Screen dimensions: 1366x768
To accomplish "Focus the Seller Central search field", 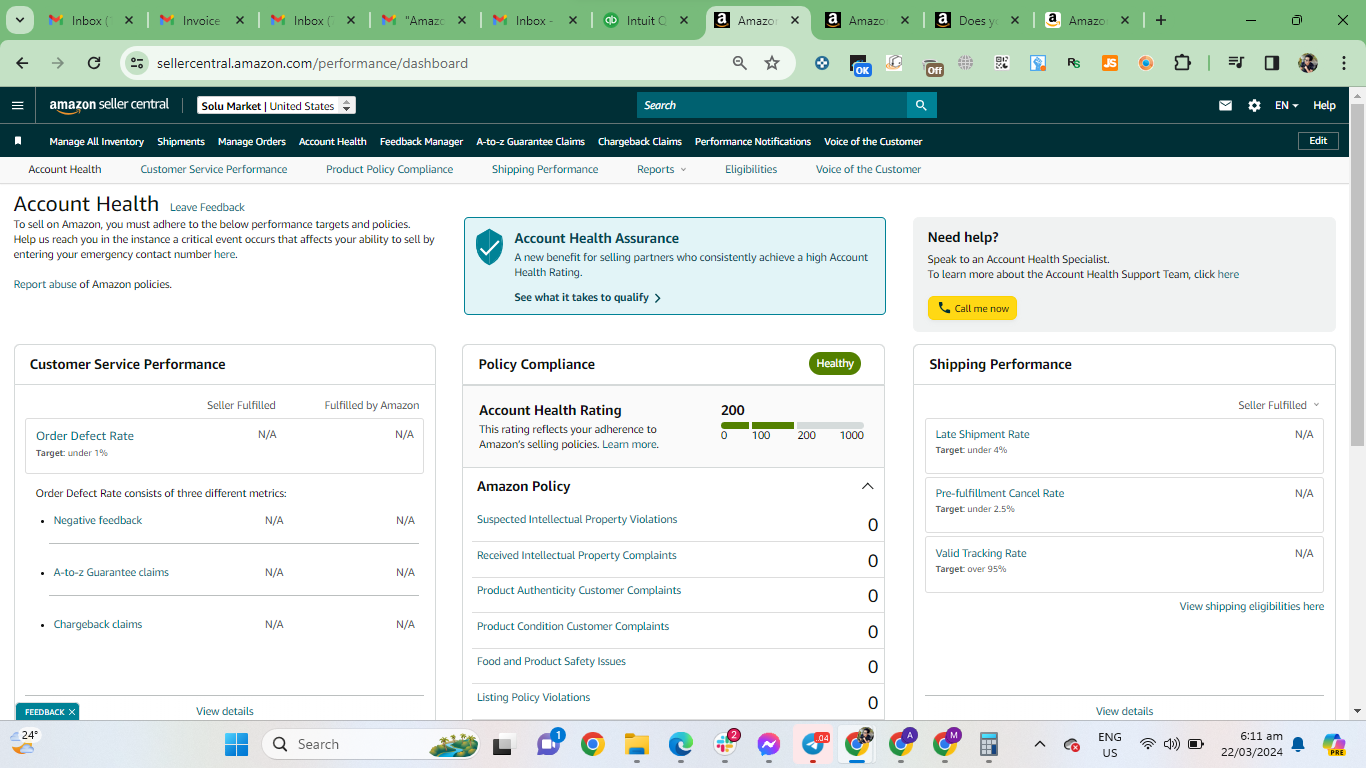I will pos(772,105).
